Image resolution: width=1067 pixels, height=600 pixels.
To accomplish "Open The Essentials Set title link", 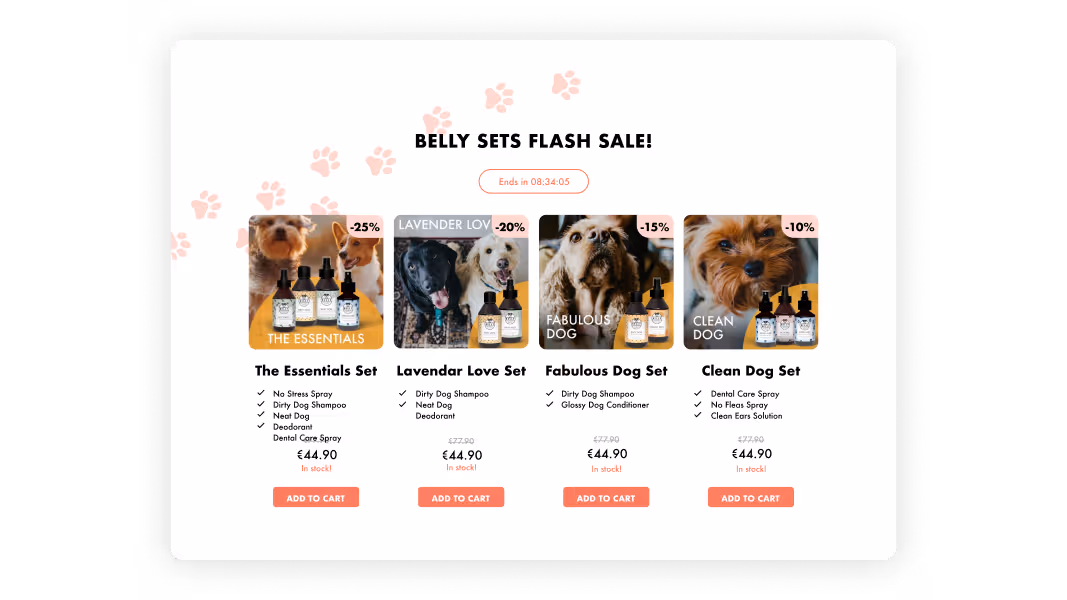I will [316, 371].
